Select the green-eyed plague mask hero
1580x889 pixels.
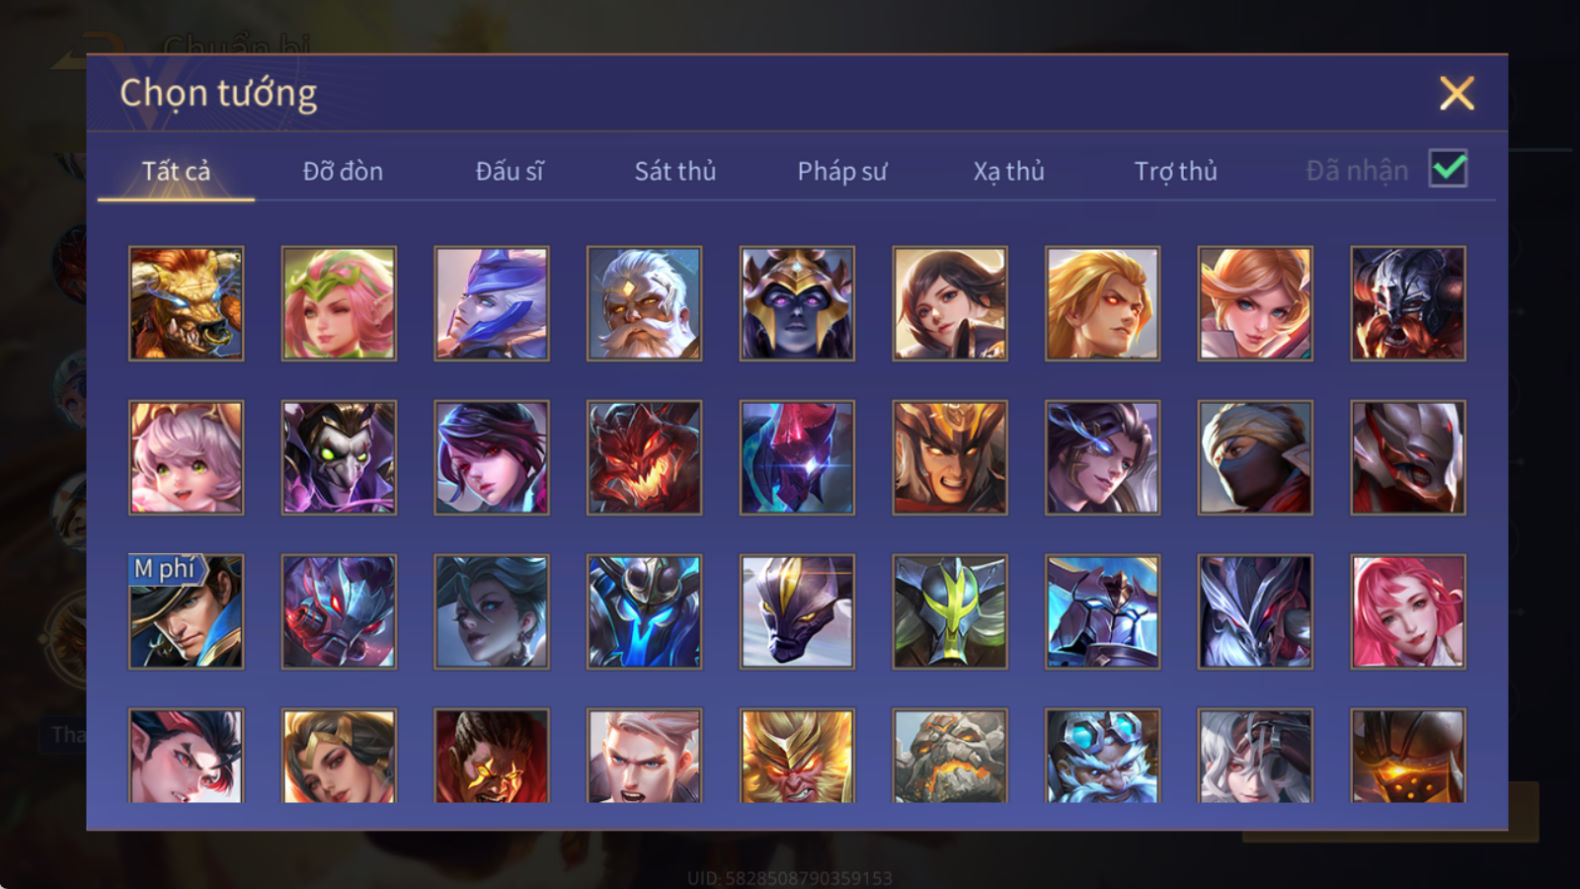339,457
